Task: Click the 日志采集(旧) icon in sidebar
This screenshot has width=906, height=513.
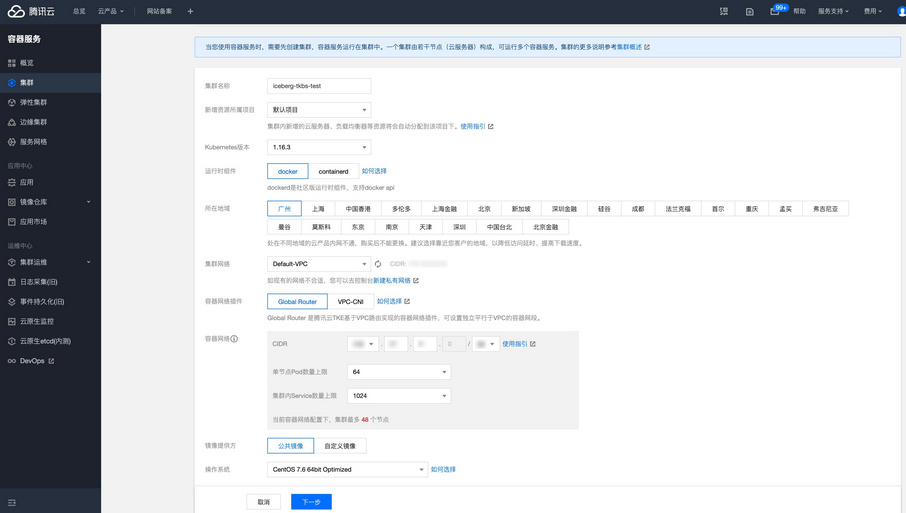Action: click(12, 282)
